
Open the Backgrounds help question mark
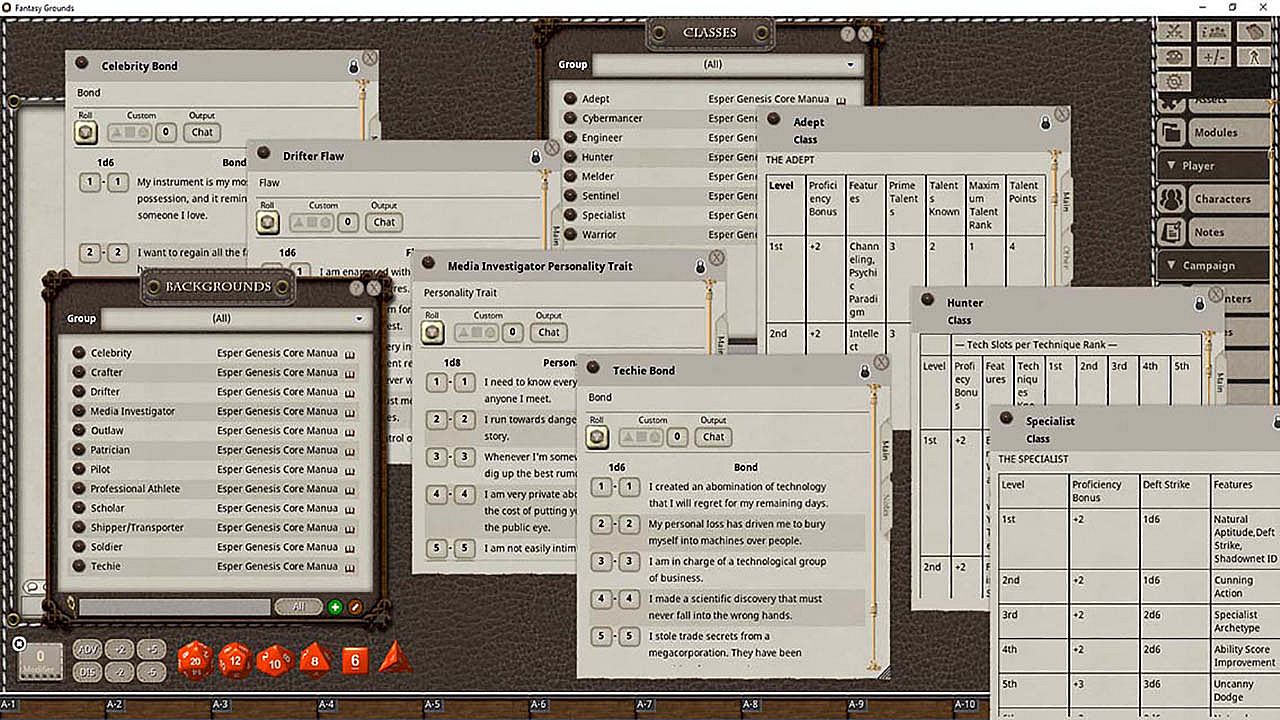point(357,288)
